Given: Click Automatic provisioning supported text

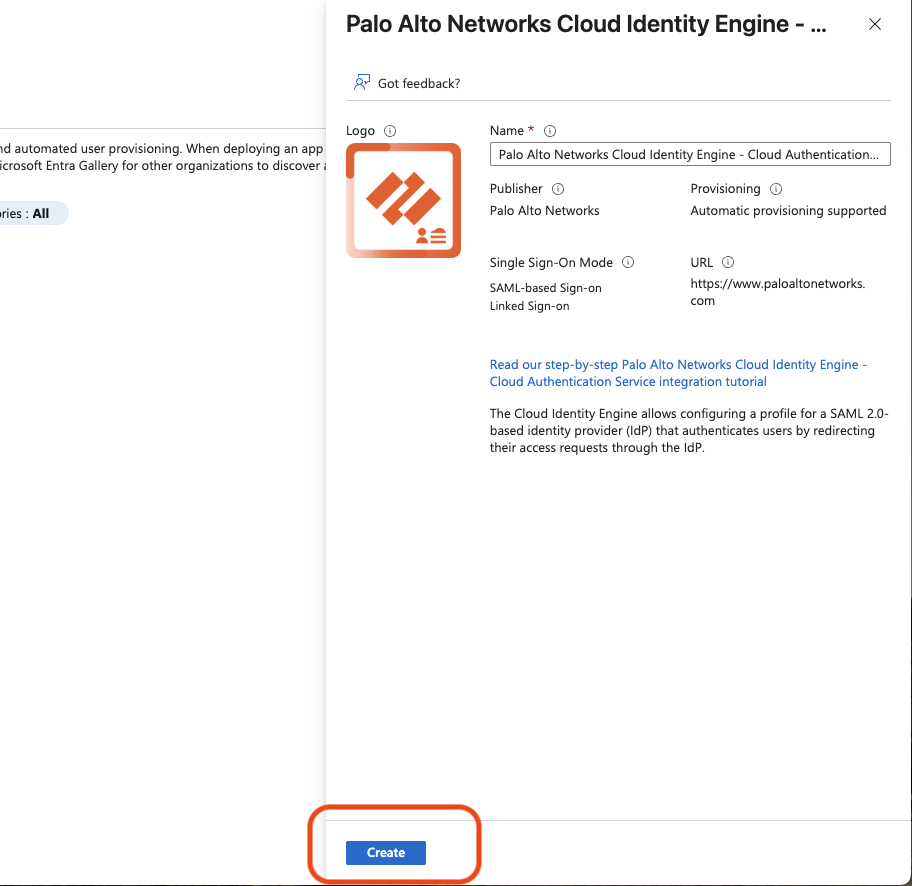Looking at the screenshot, I should [x=788, y=211].
